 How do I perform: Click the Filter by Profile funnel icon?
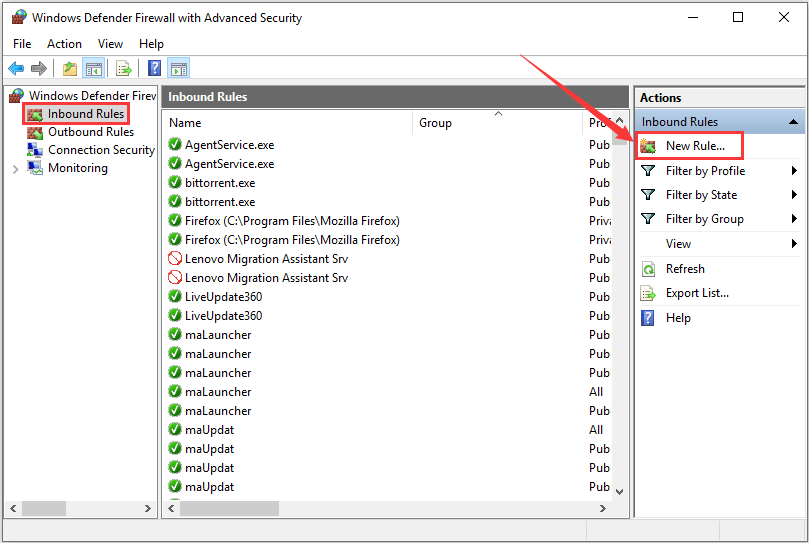[x=648, y=170]
